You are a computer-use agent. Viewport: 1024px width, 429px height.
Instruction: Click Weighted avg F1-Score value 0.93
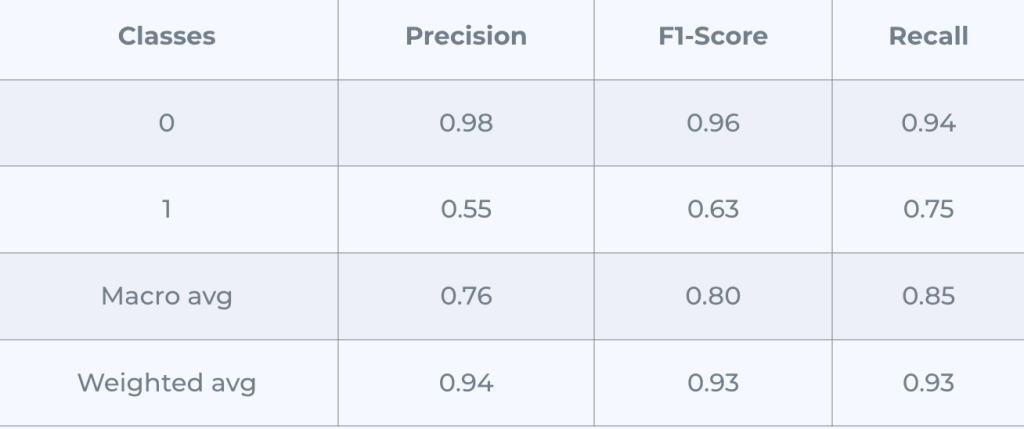point(713,383)
